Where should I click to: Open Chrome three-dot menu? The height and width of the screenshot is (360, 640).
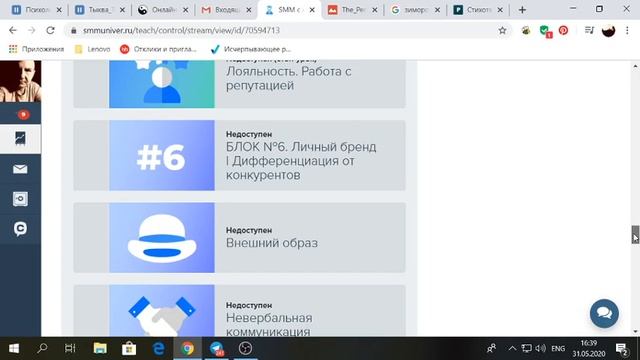click(x=627, y=30)
